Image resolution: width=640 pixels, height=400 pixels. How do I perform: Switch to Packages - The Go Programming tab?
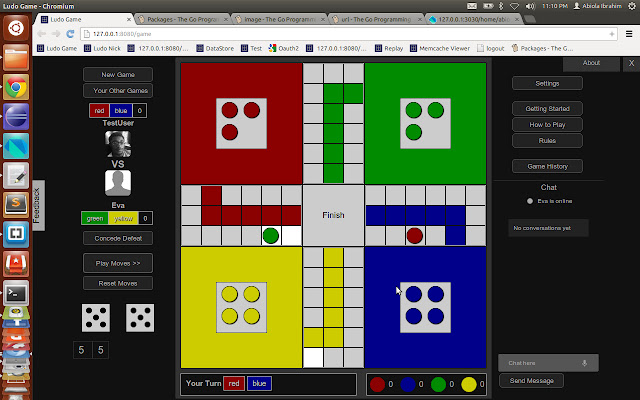183,19
